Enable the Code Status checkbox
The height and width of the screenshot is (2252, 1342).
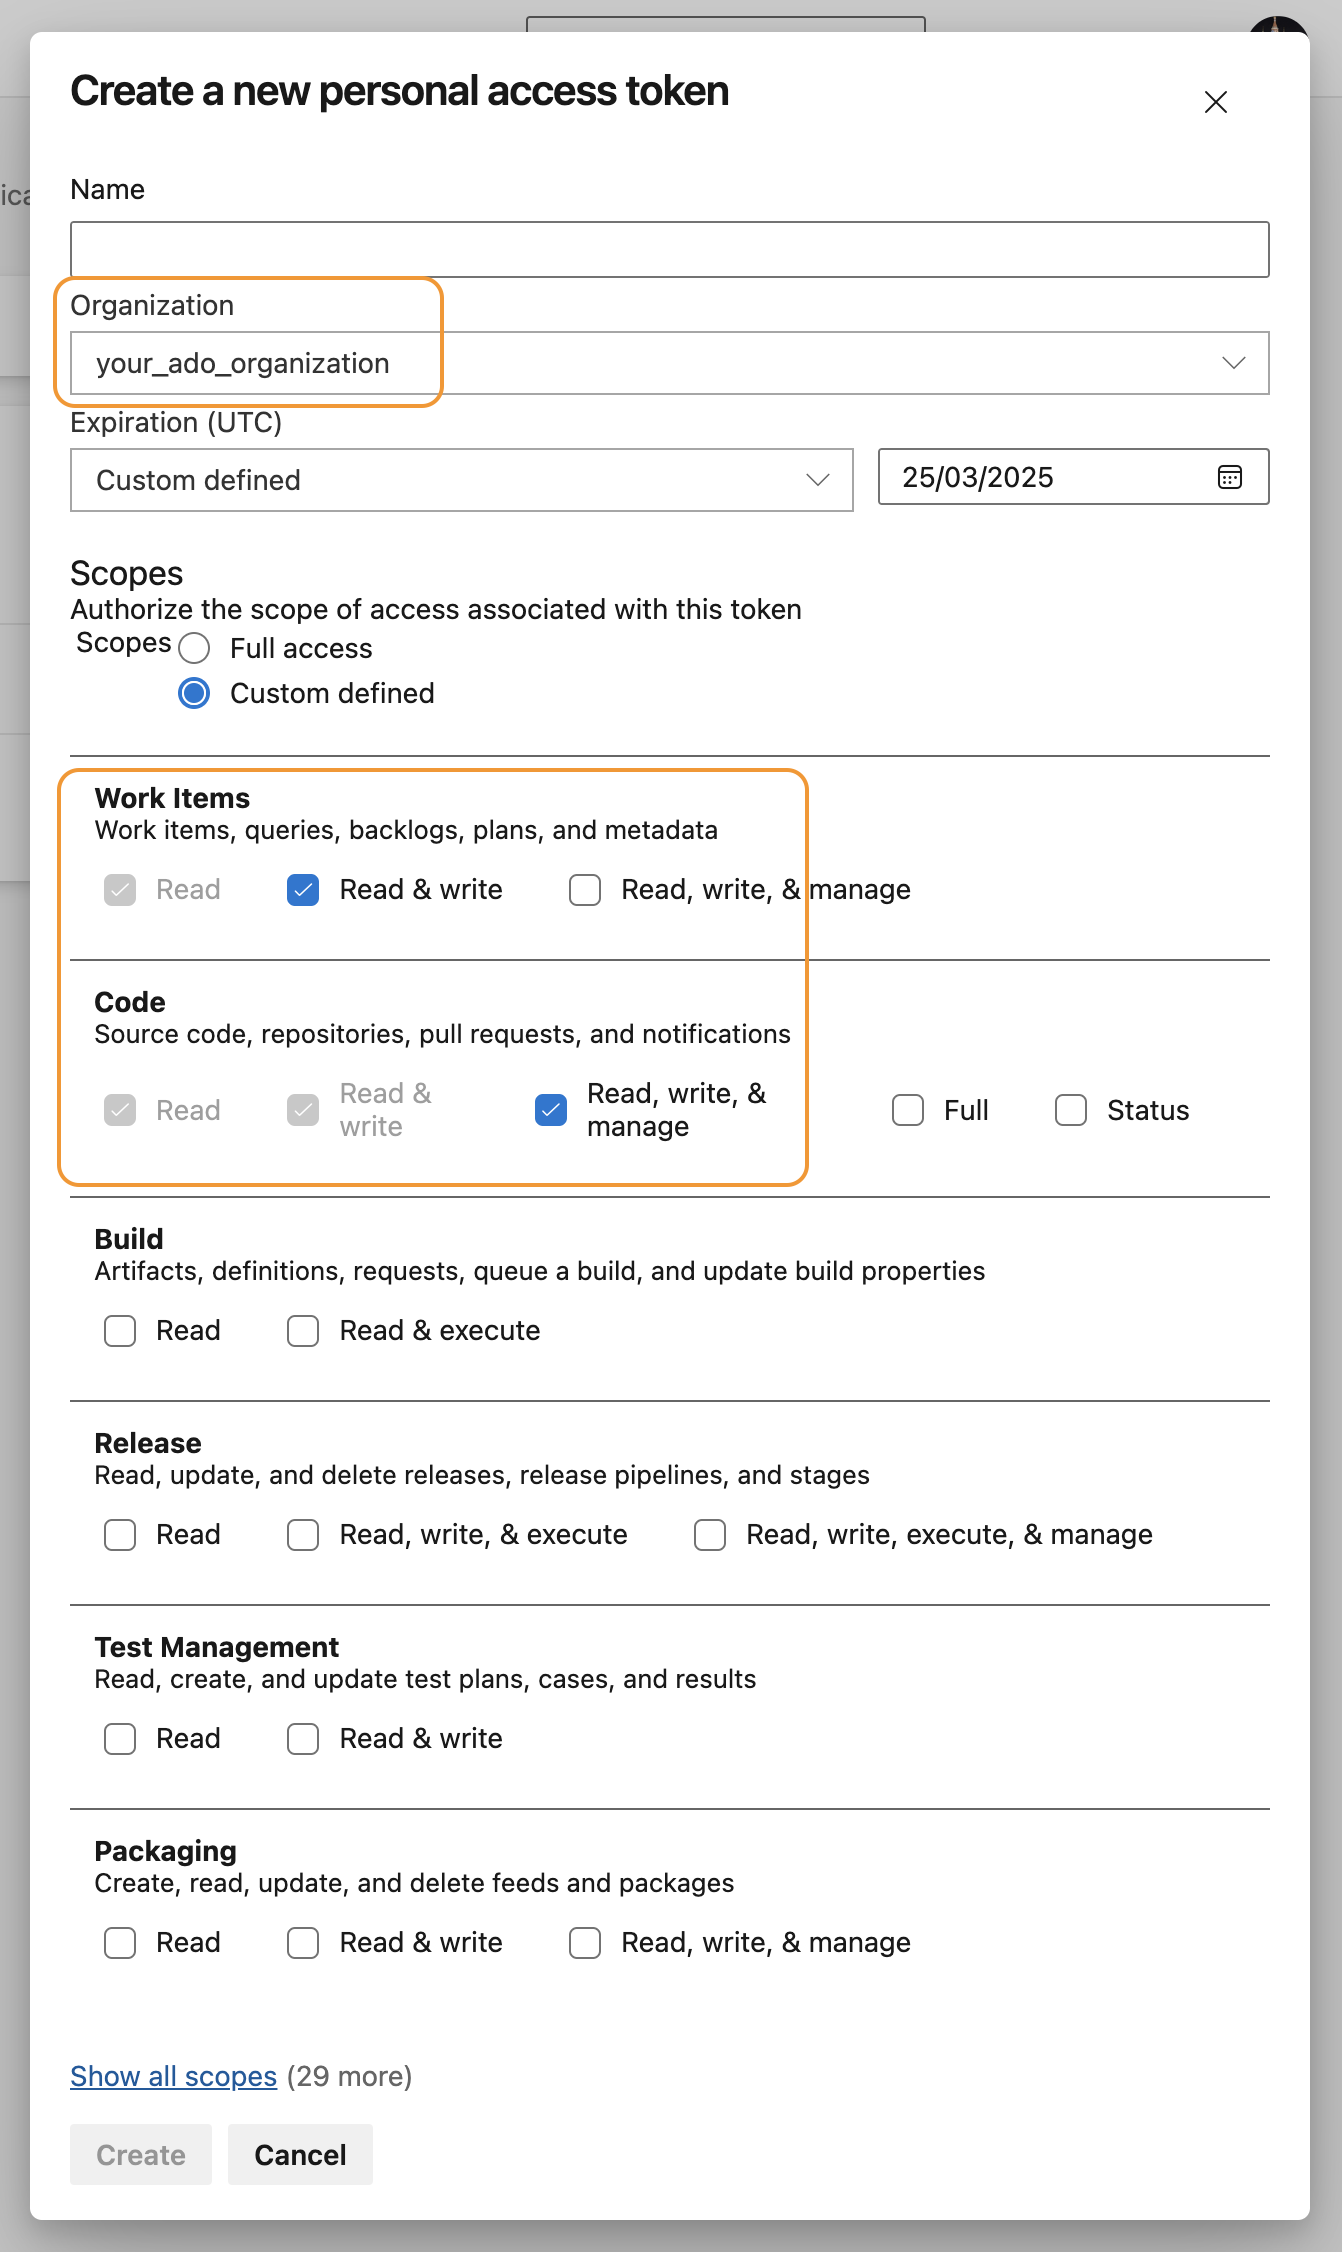tap(1071, 1110)
